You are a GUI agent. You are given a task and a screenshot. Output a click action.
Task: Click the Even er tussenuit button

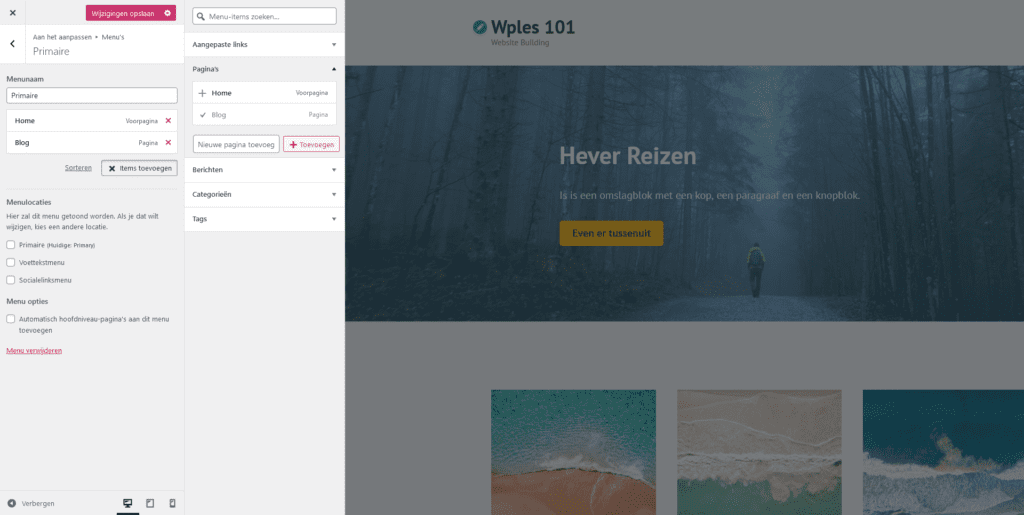[x=611, y=233]
